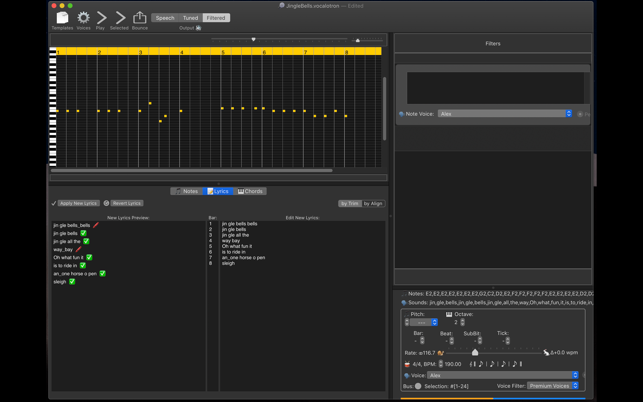Open the Voice dropdown set to Alex
Viewport: 643px width, 402px height.
coord(503,375)
